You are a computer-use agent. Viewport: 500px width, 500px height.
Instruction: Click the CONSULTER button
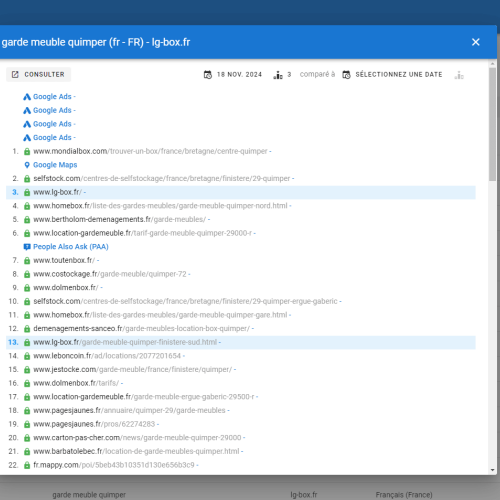(x=39, y=74)
